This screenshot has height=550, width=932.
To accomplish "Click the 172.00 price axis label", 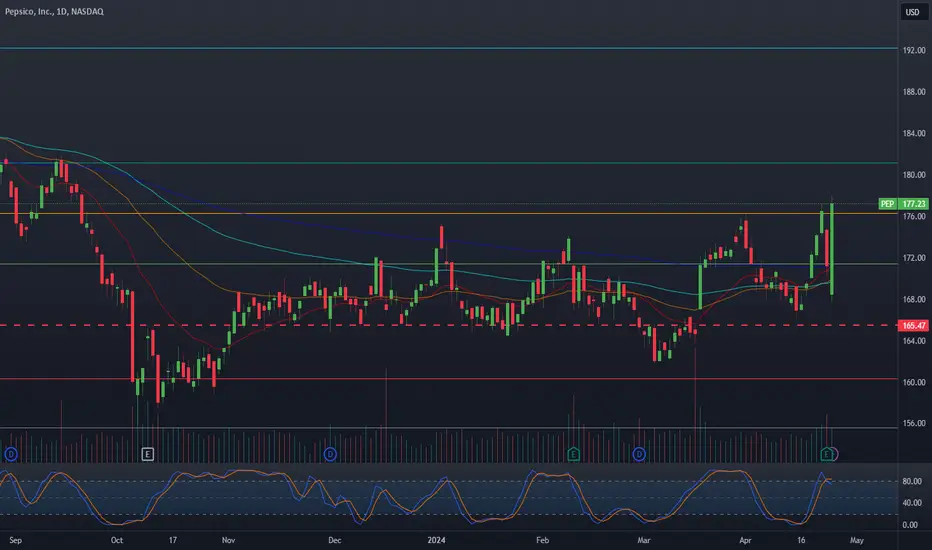I will [x=914, y=258].
